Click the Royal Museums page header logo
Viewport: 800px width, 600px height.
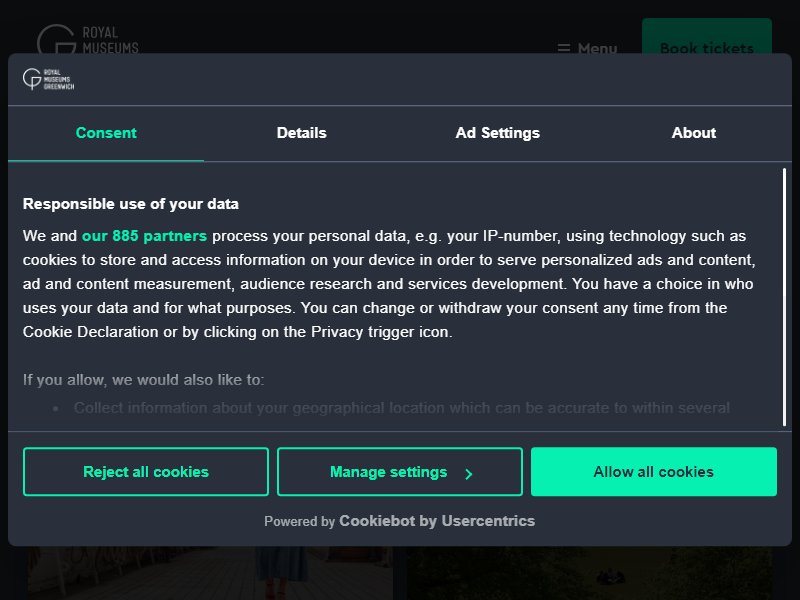(x=88, y=40)
